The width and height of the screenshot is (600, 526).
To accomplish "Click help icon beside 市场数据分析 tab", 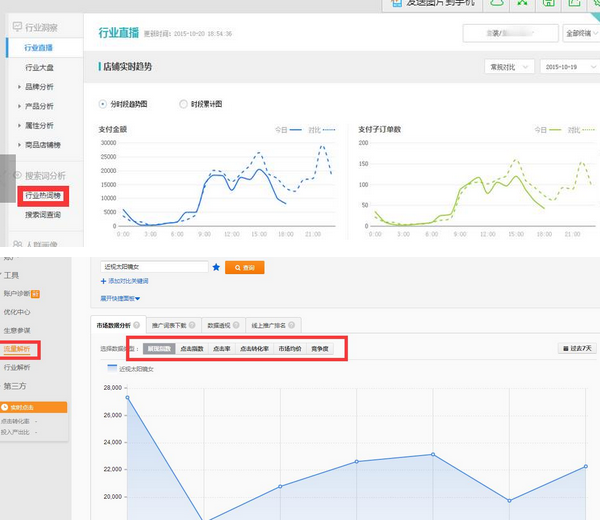I will (x=136, y=325).
